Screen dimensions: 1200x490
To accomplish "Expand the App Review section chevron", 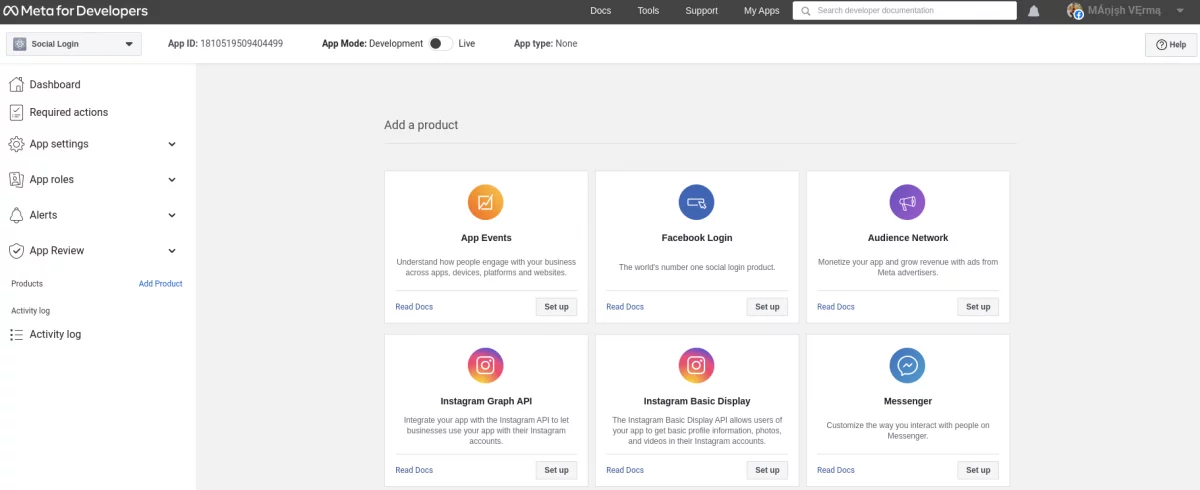I will tap(172, 251).
